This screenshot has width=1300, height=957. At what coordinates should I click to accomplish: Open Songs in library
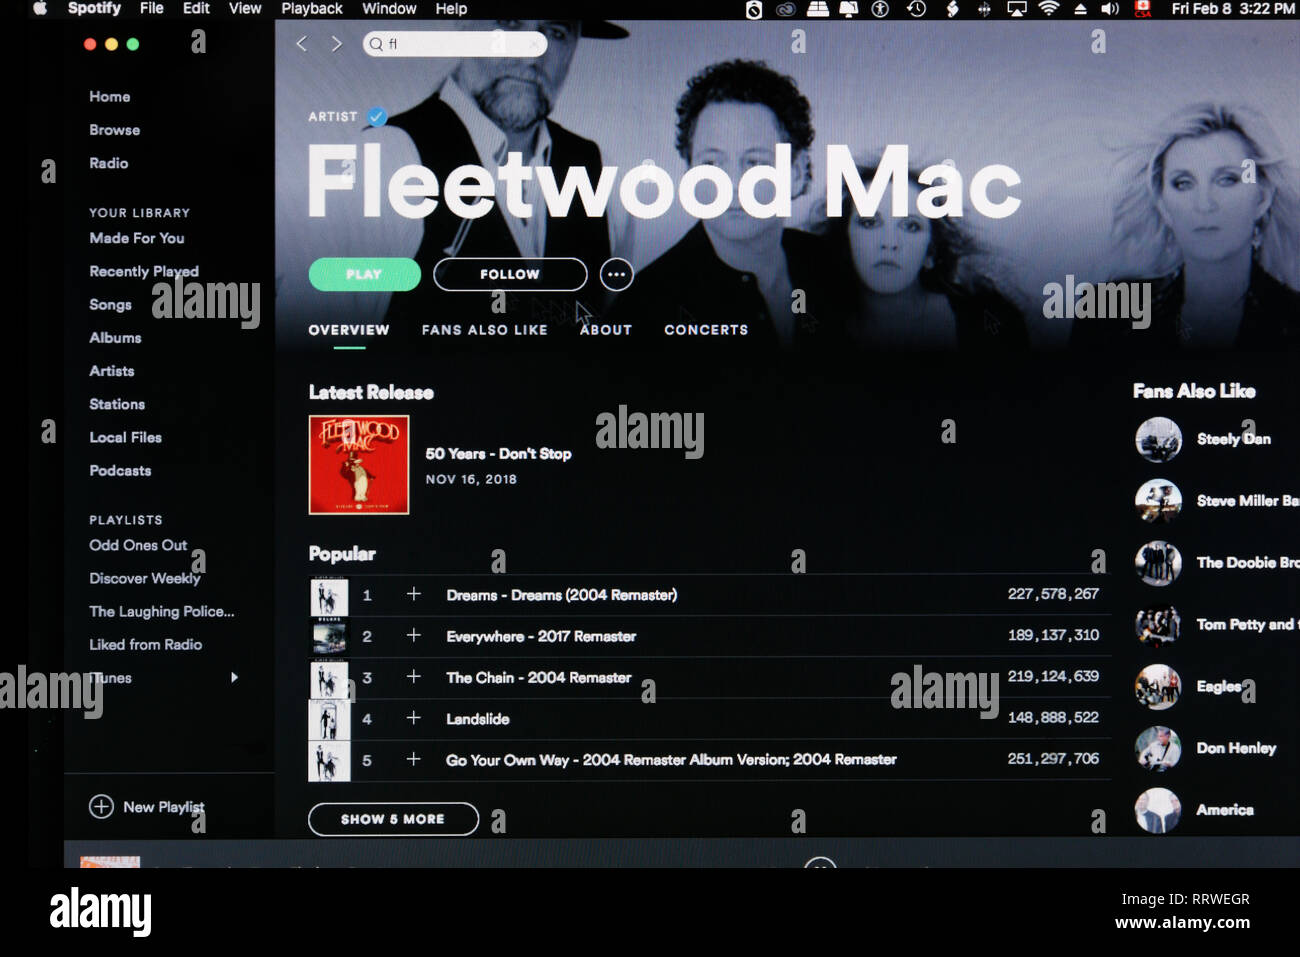click(x=111, y=304)
